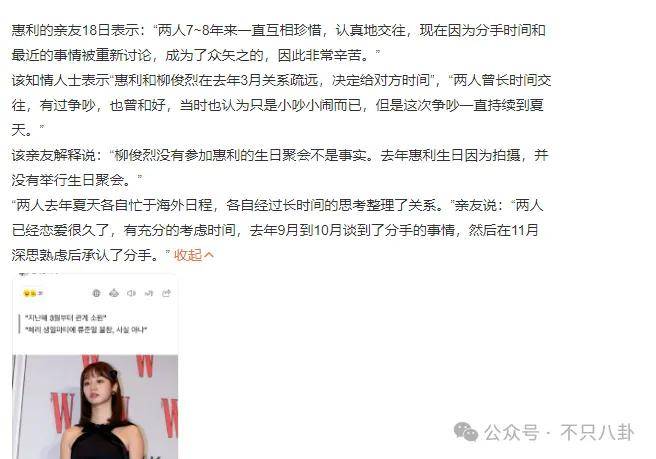Click the font size icon in the embedded article
This screenshot has height=459, width=656.
tap(149, 293)
